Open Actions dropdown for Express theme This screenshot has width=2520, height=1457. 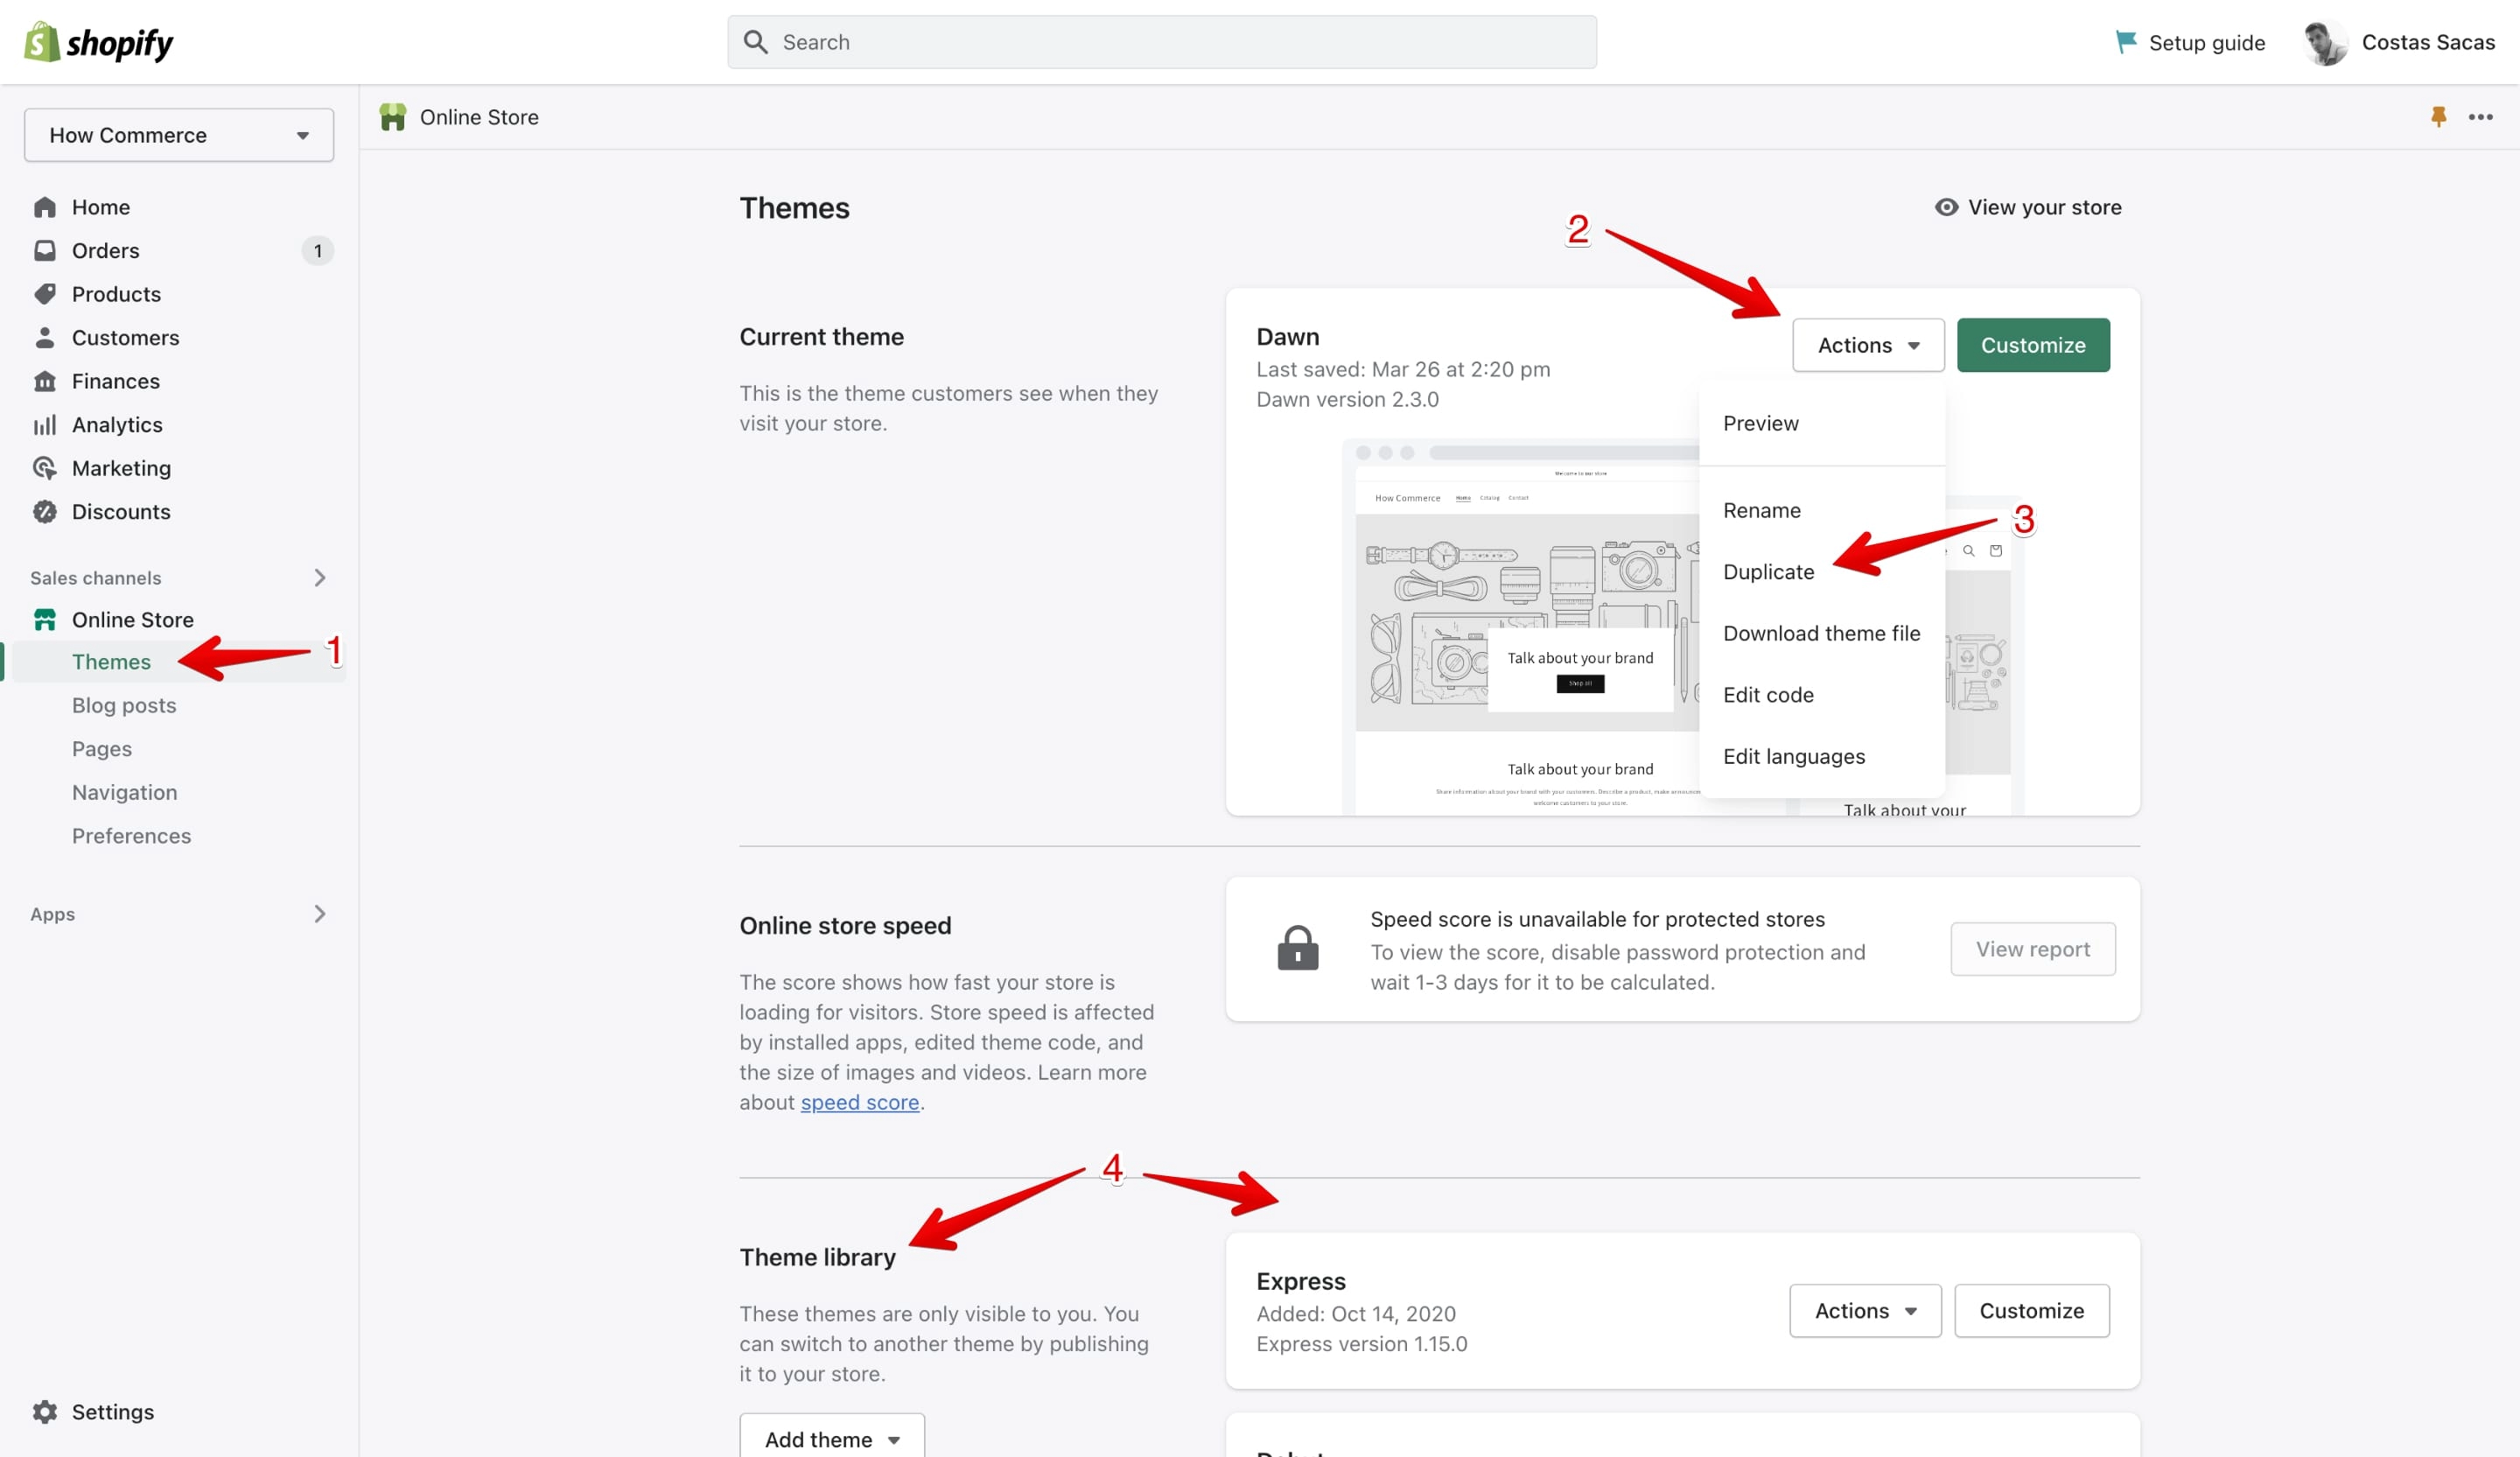[x=1865, y=1310]
